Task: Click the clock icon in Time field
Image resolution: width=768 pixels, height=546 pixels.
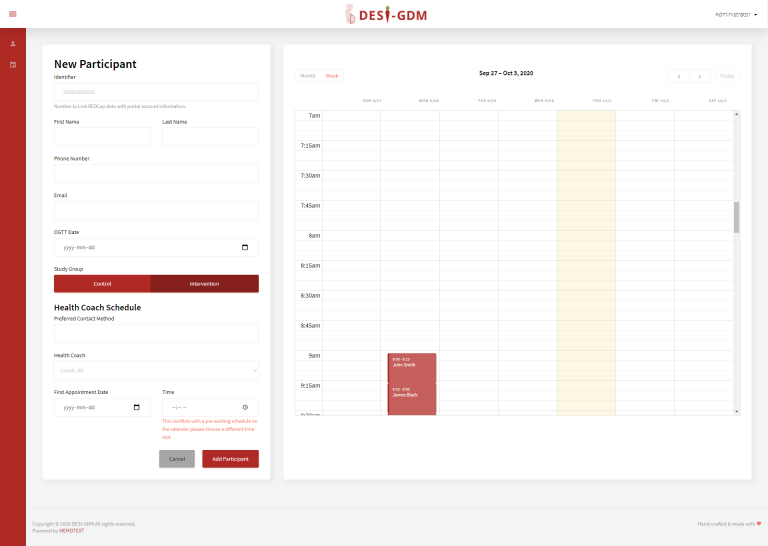Action: pyautogui.click(x=245, y=407)
